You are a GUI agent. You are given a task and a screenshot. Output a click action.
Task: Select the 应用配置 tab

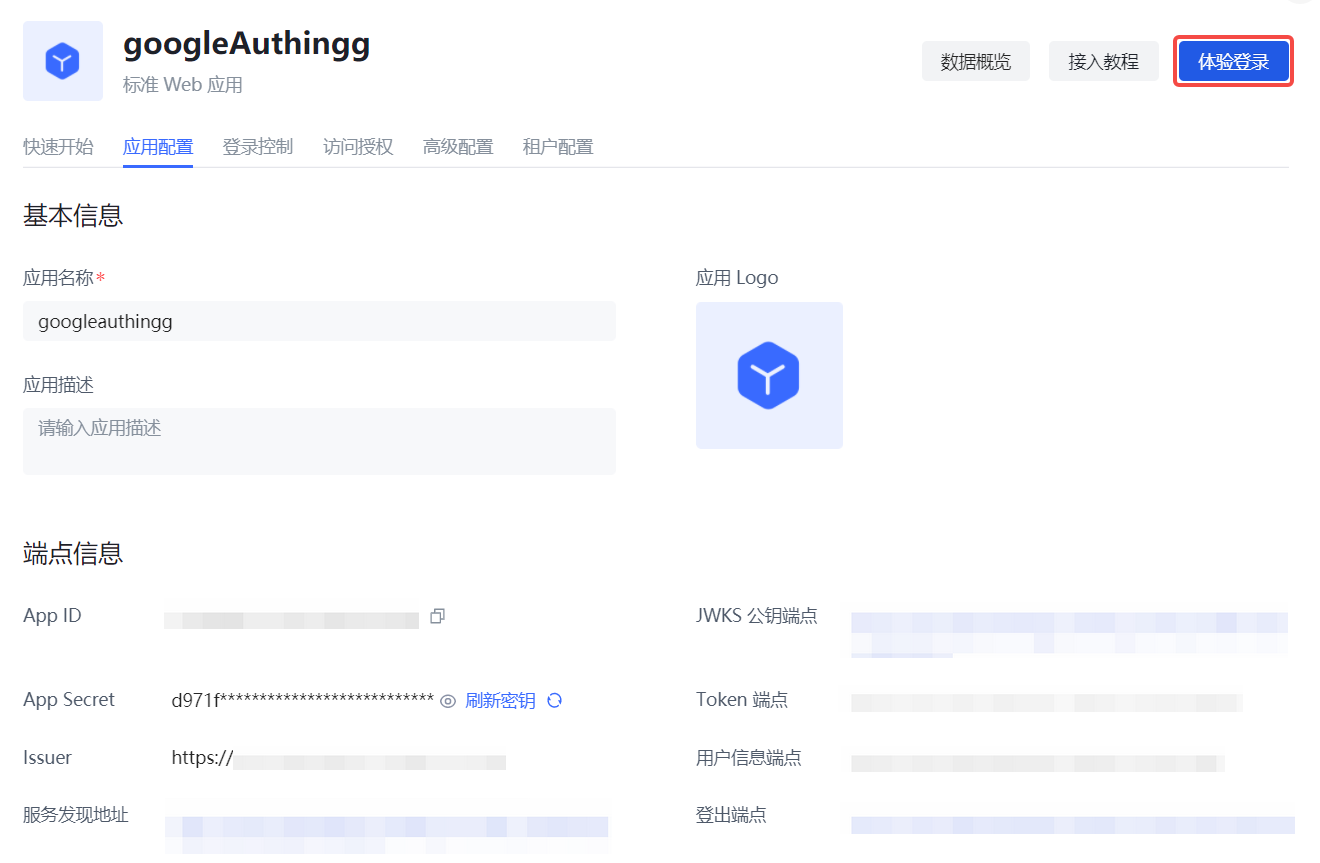tap(158, 147)
